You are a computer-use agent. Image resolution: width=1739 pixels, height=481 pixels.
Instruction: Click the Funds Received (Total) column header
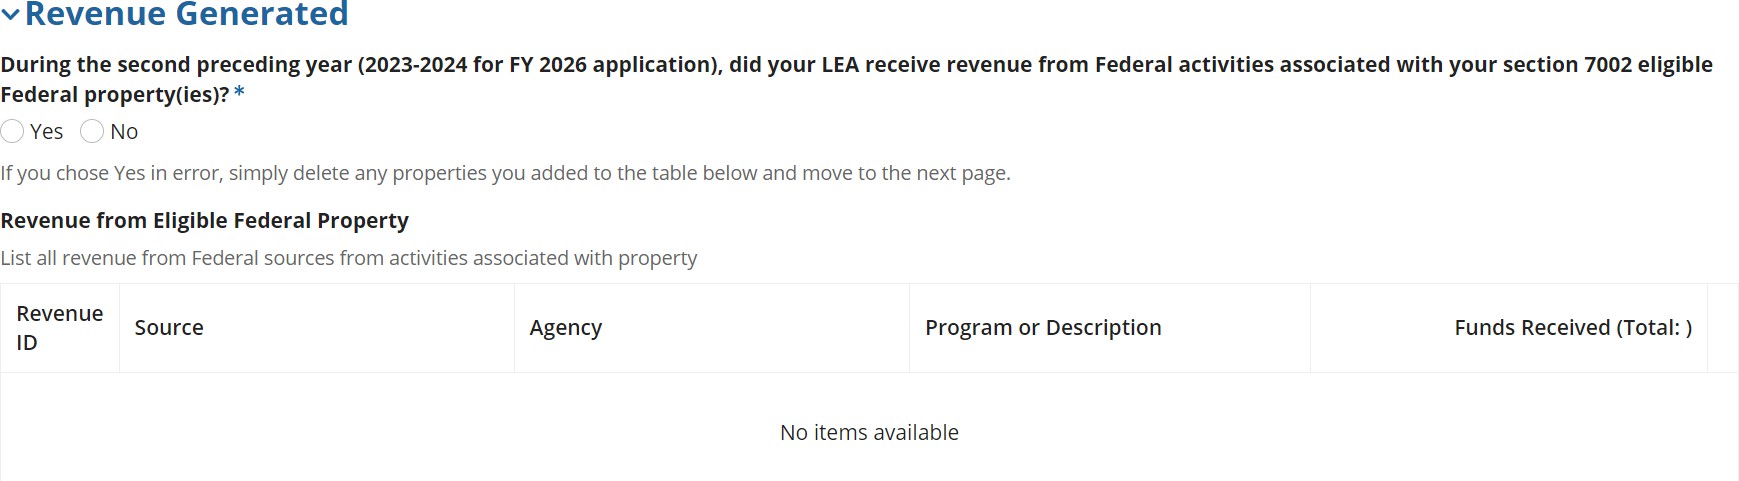(1572, 328)
